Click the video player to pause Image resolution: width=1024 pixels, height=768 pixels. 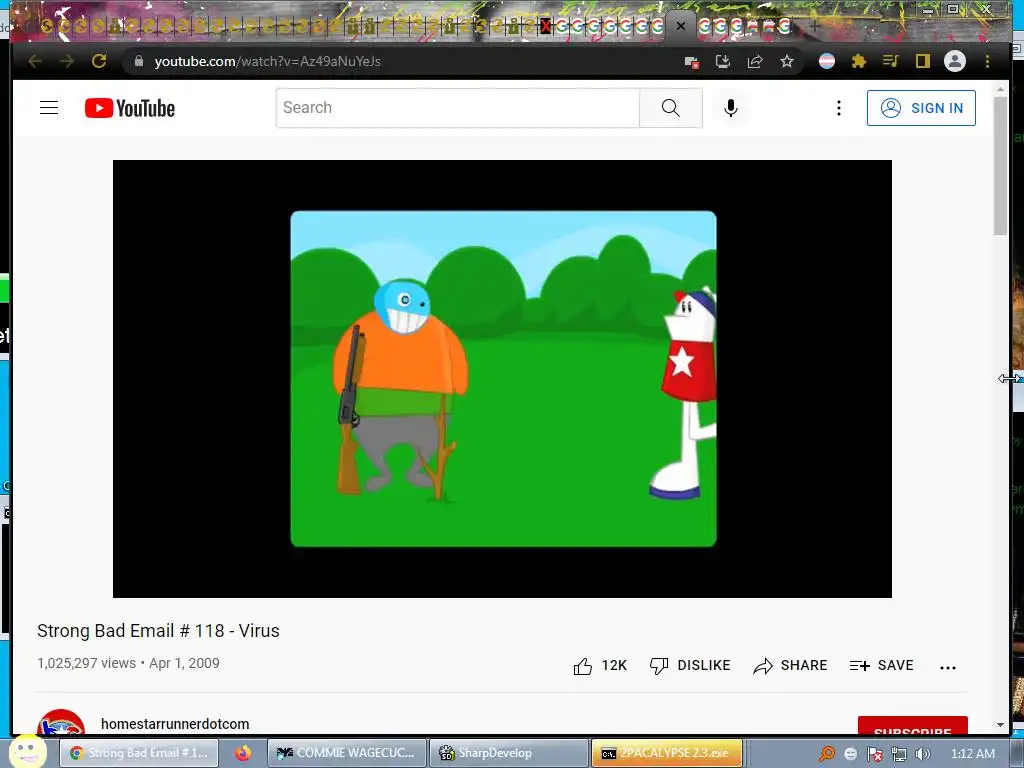(x=502, y=379)
